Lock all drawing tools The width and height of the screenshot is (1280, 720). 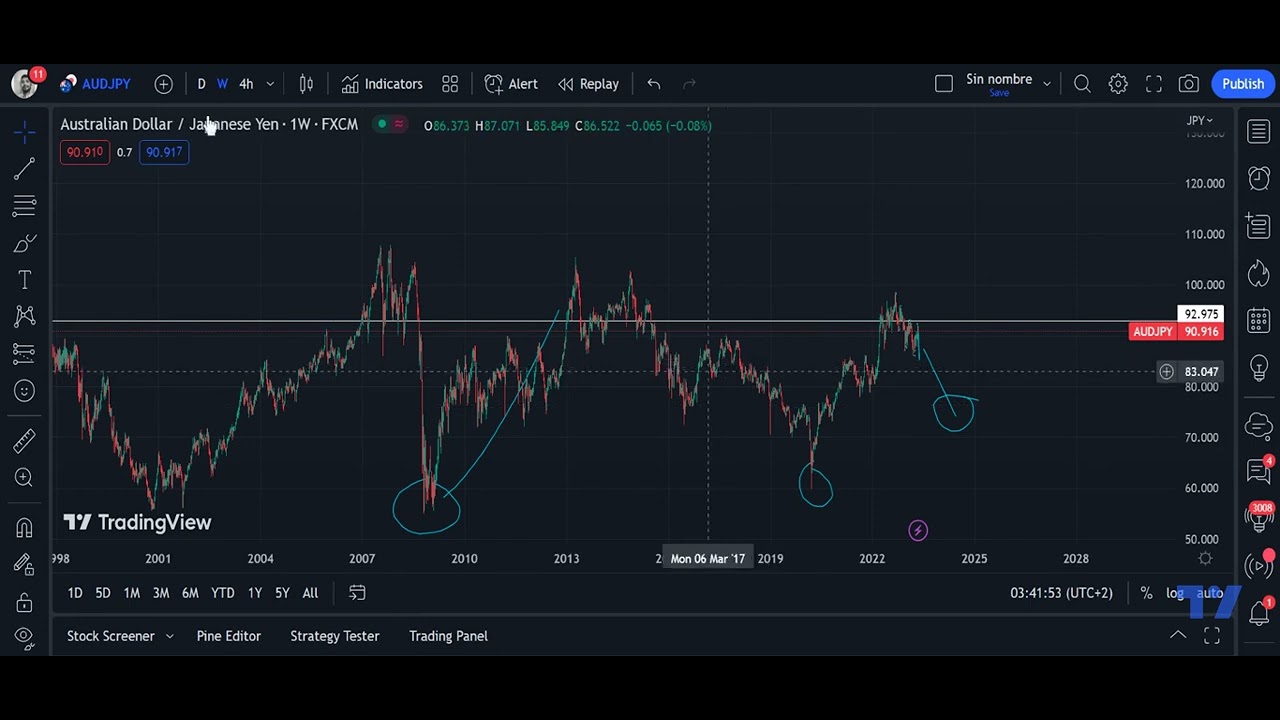[25, 602]
